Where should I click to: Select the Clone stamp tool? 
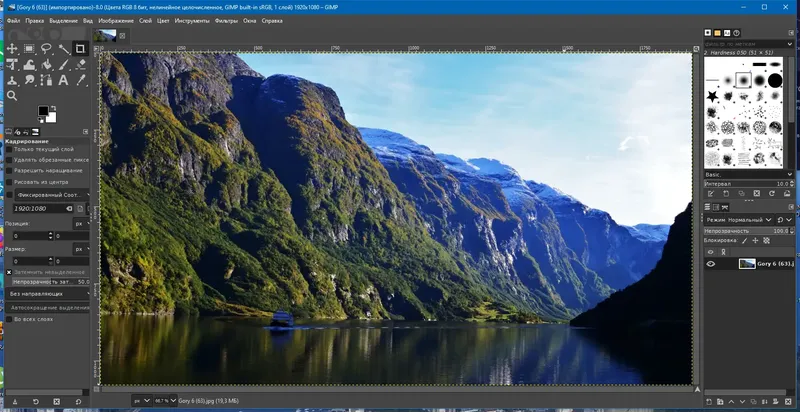[x=12, y=80]
